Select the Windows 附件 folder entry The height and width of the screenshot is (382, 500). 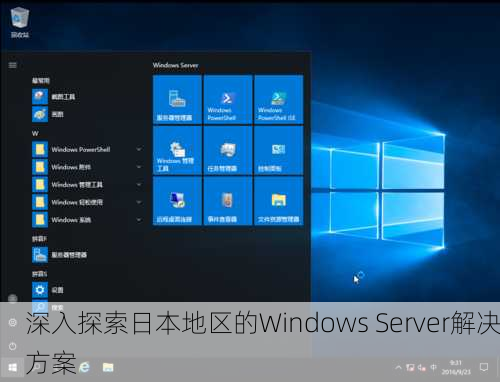(88, 167)
